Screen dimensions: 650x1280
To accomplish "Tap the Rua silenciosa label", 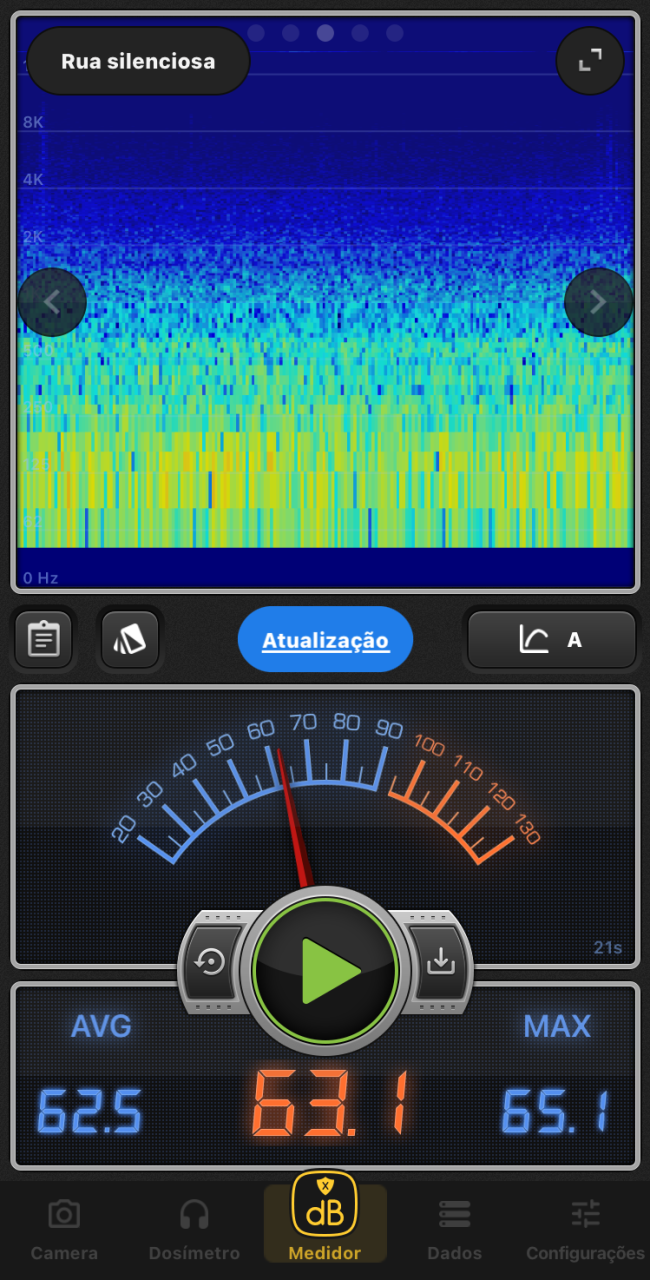I will (138, 61).
